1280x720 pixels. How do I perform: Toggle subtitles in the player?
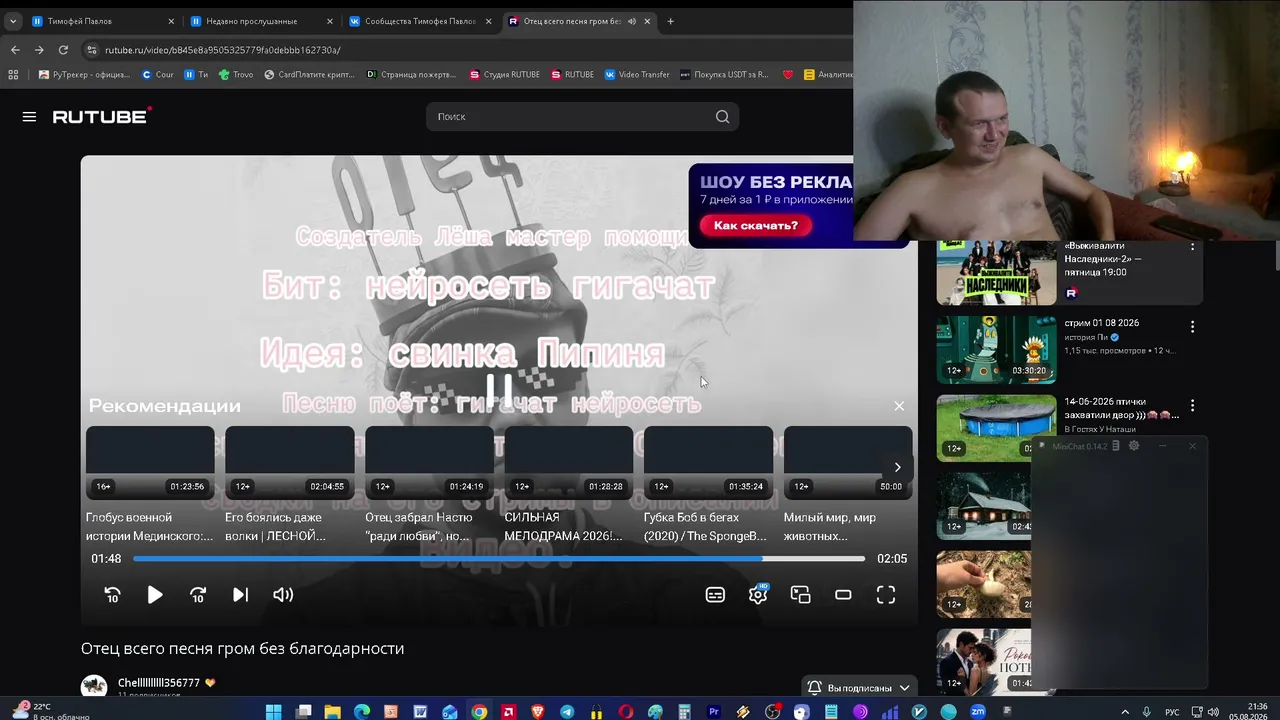click(x=715, y=595)
